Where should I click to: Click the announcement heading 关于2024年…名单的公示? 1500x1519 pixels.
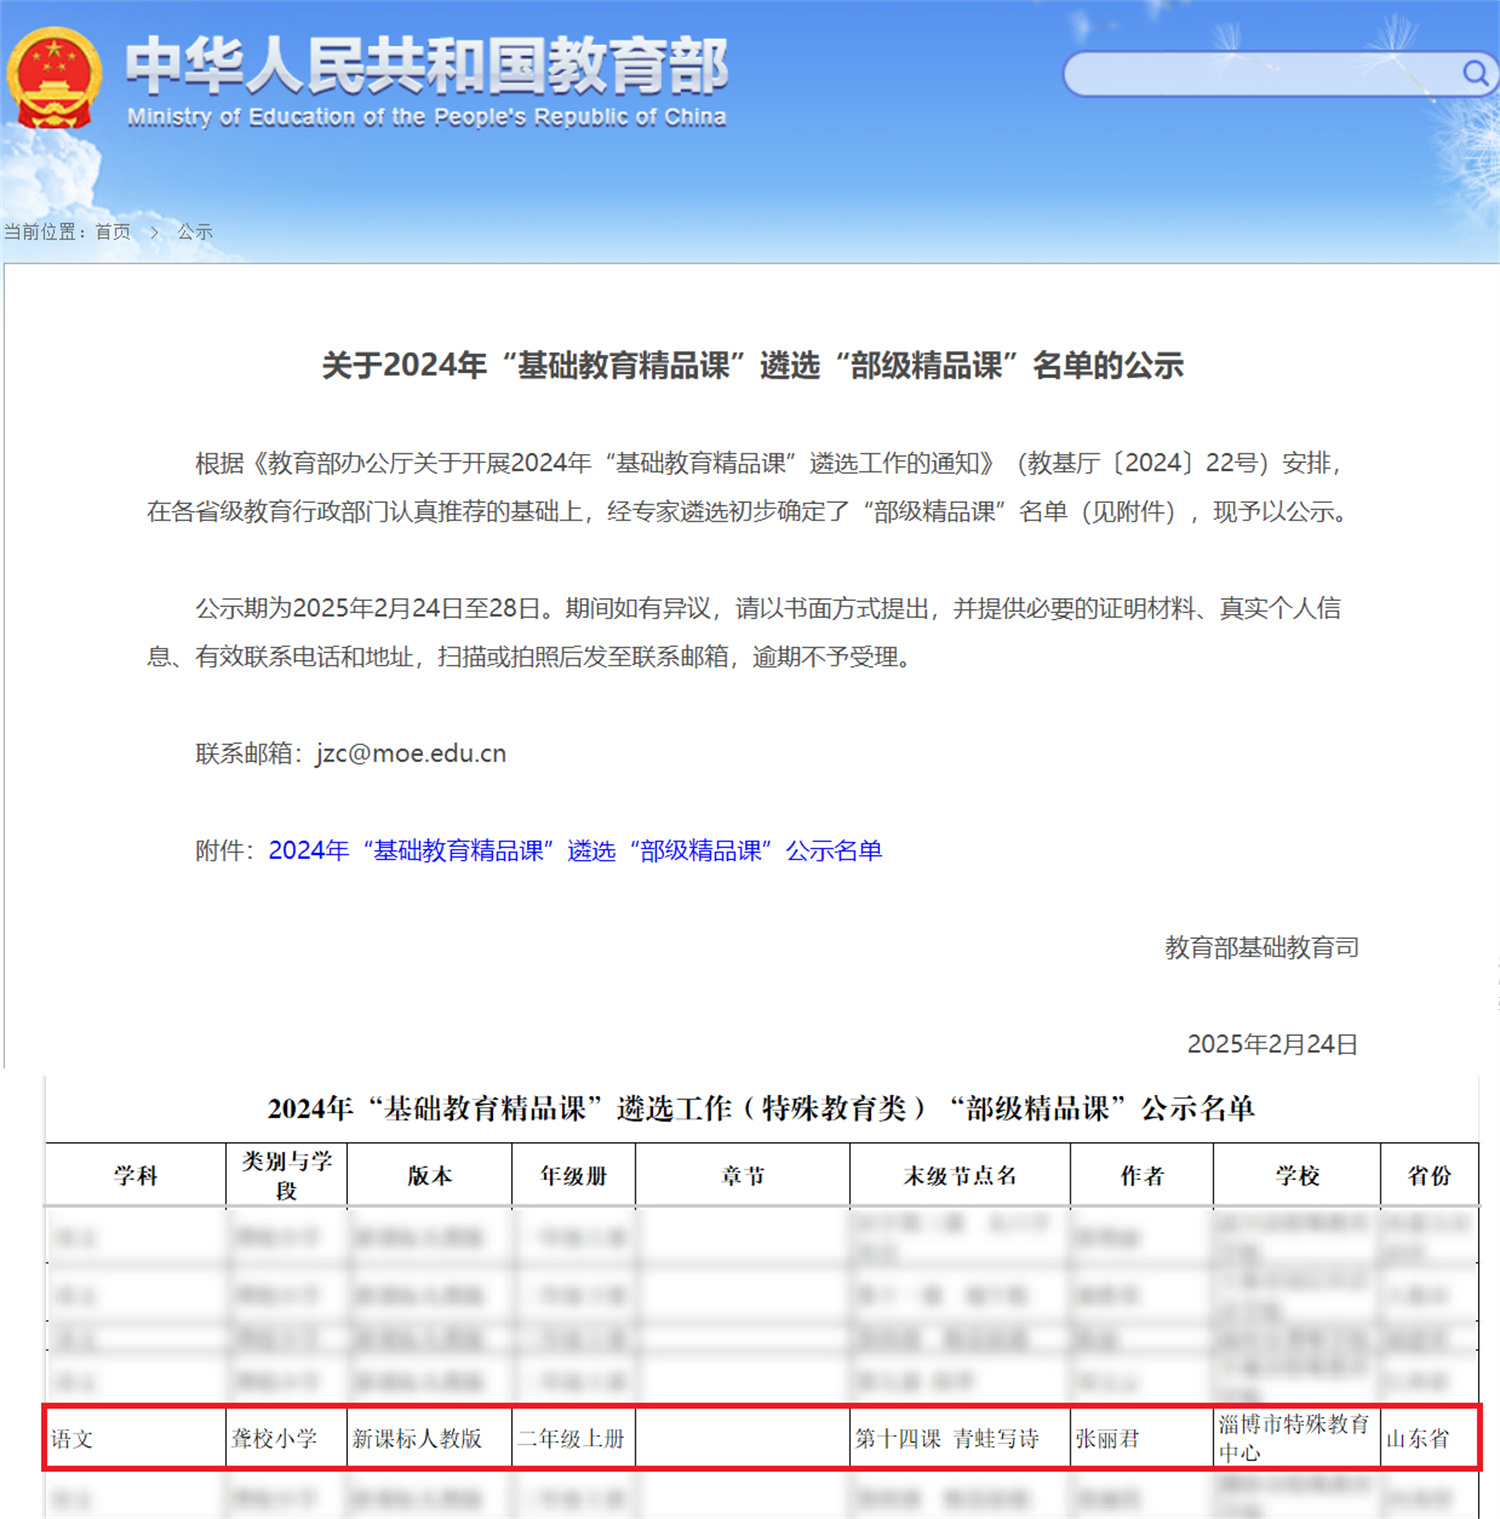pos(752,366)
